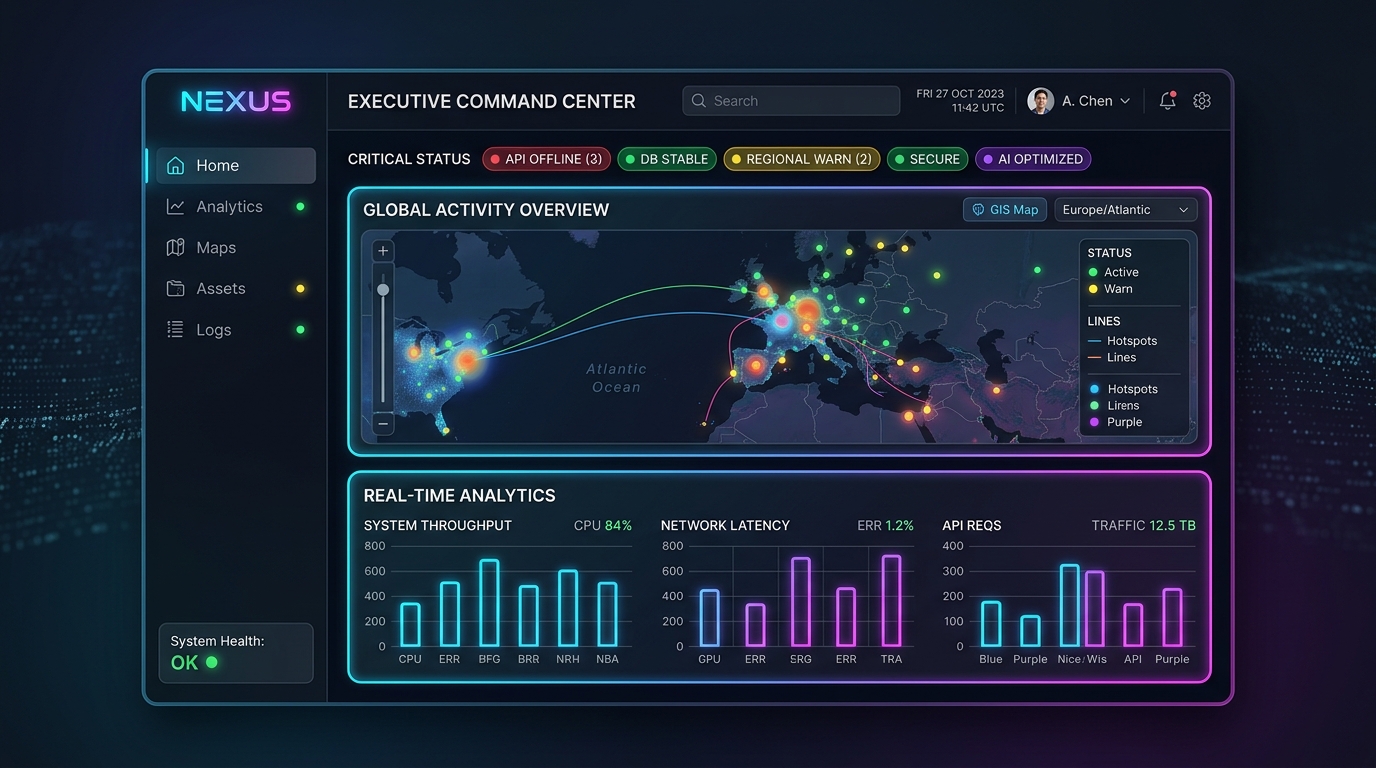Click the NEXUS logo
The width and height of the screenshot is (1376, 768).
click(x=236, y=101)
